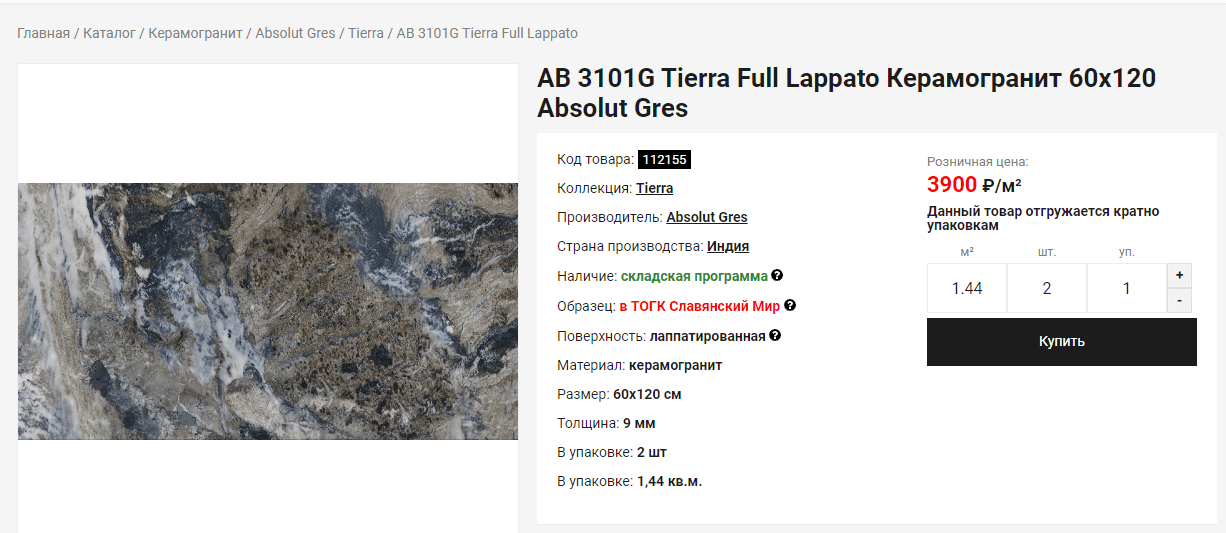Open the tile product image
1226x533 pixels.
tap(268, 311)
